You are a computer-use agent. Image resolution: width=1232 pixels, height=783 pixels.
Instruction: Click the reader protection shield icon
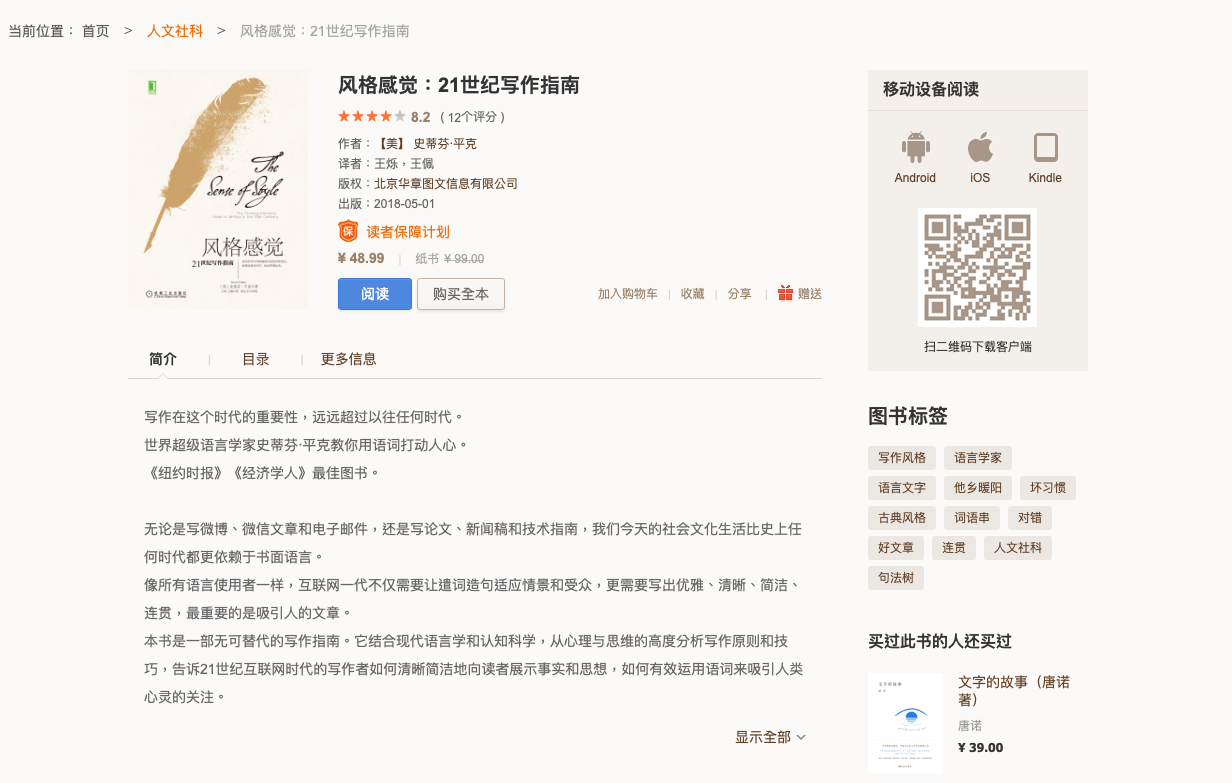tap(348, 232)
